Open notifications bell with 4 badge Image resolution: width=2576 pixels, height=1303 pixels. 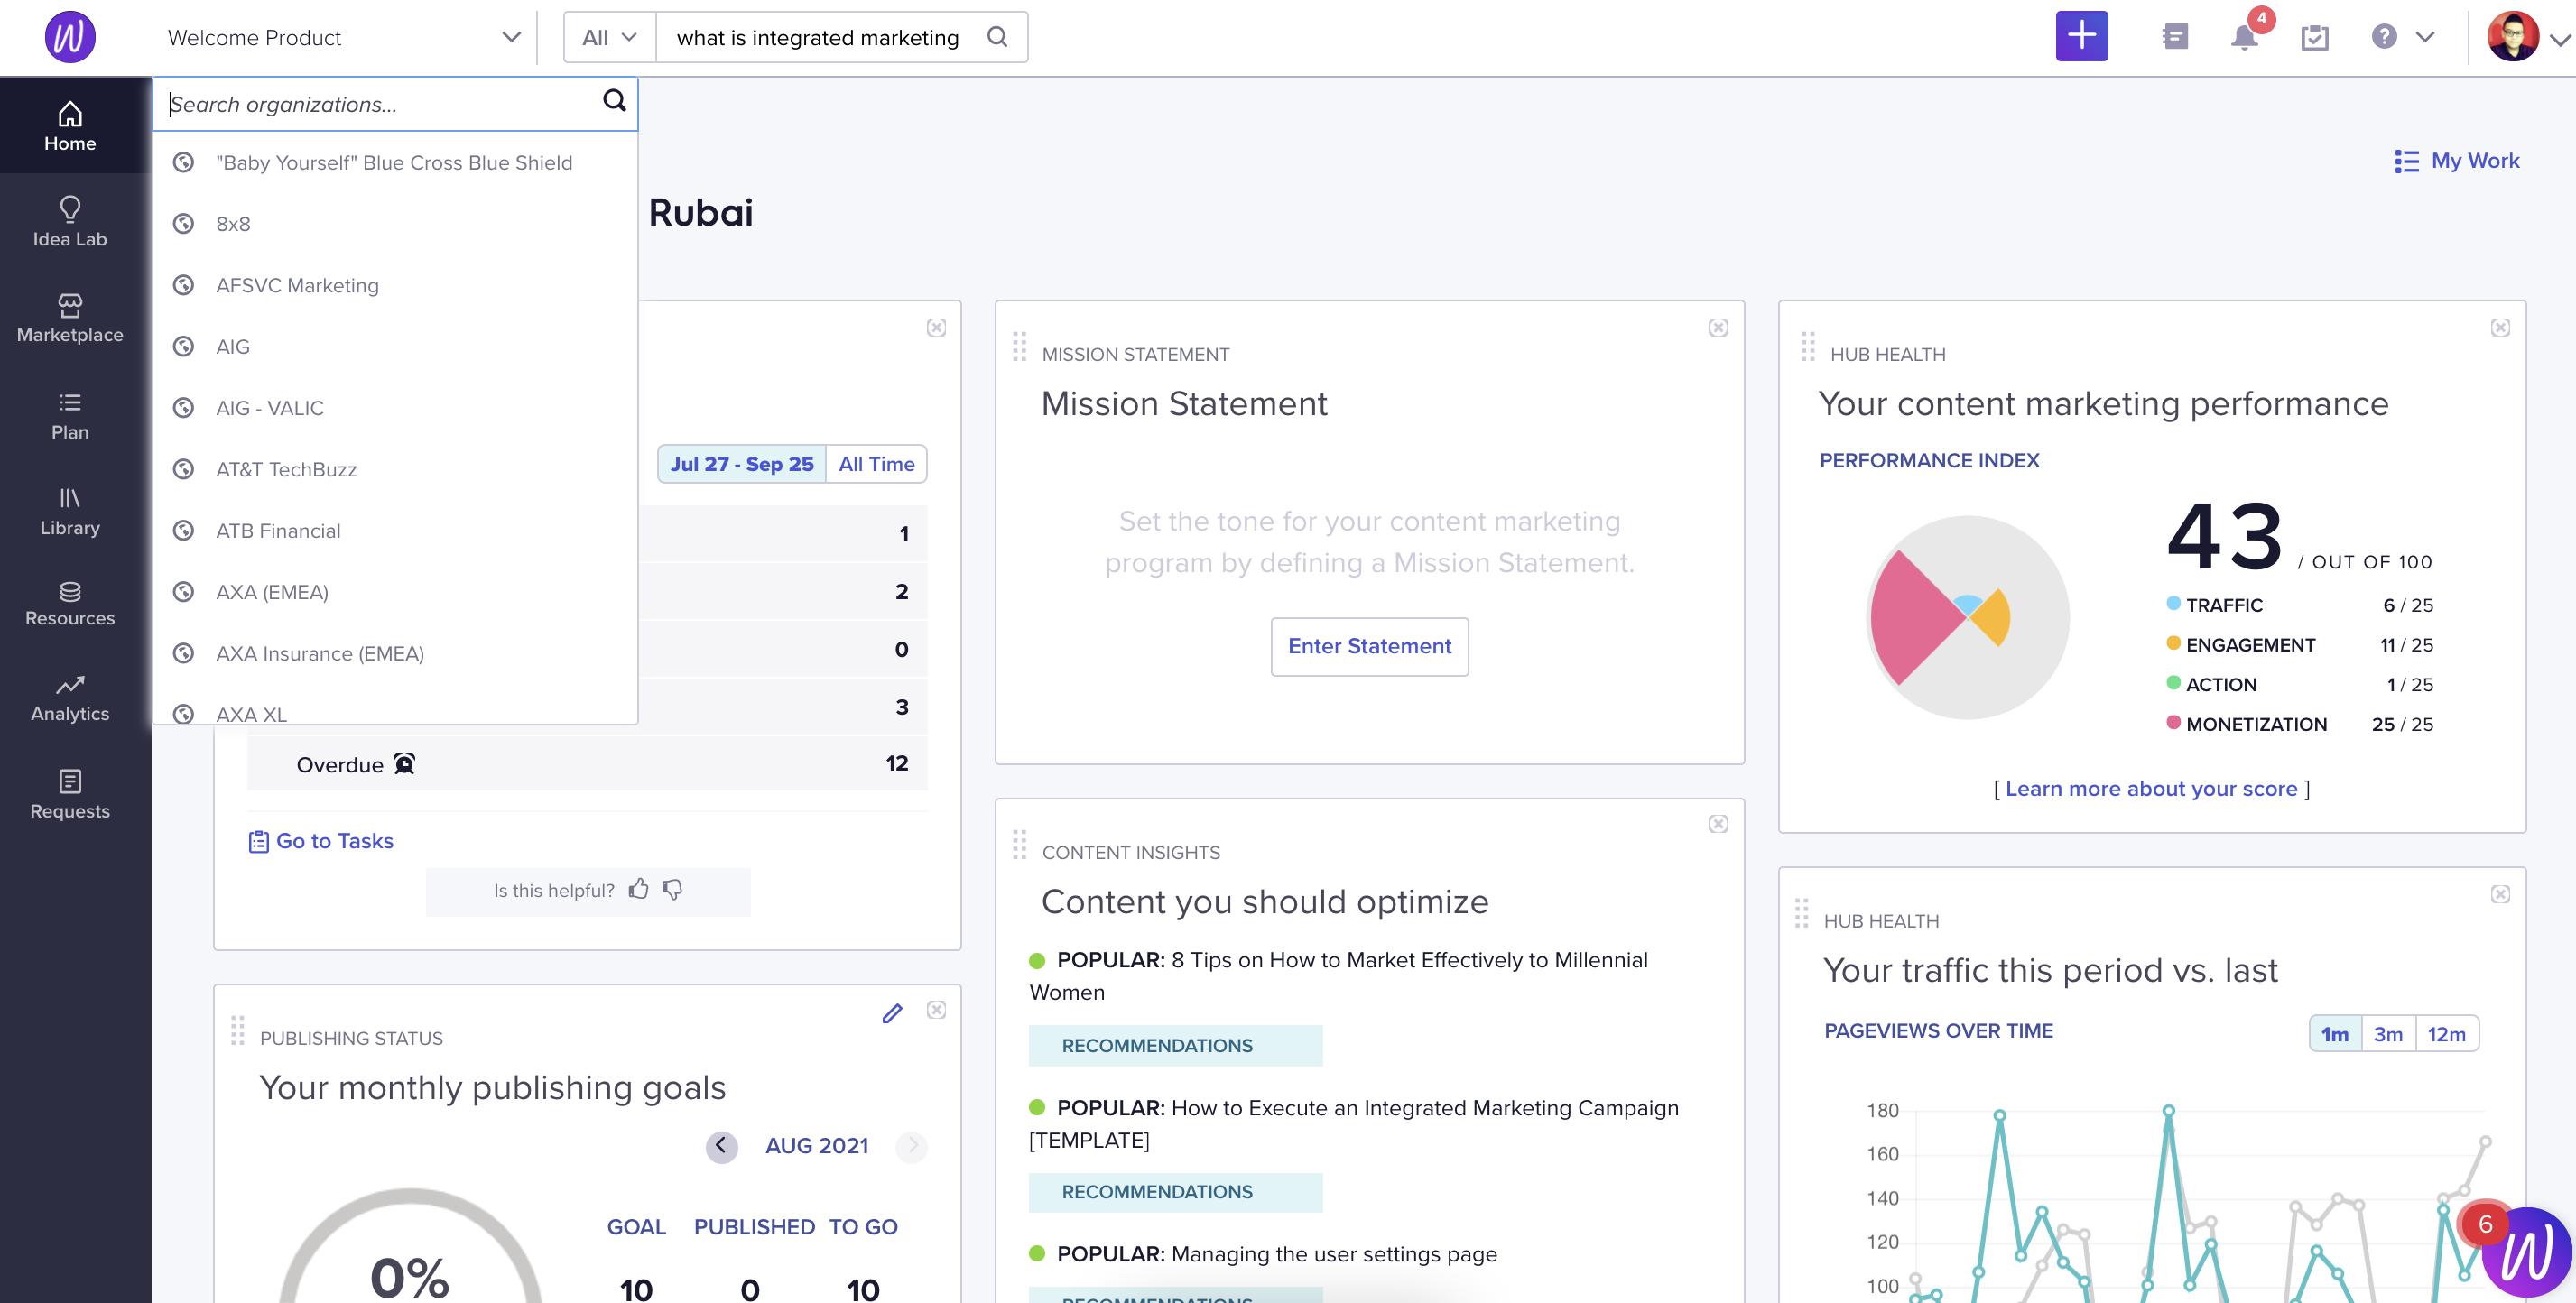pyautogui.click(x=2243, y=38)
